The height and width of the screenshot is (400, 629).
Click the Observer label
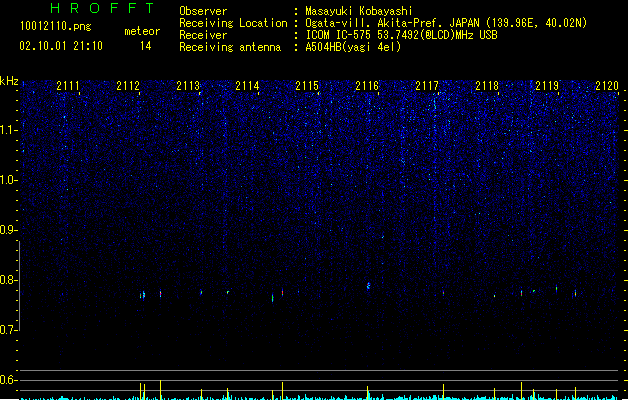(x=203, y=11)
